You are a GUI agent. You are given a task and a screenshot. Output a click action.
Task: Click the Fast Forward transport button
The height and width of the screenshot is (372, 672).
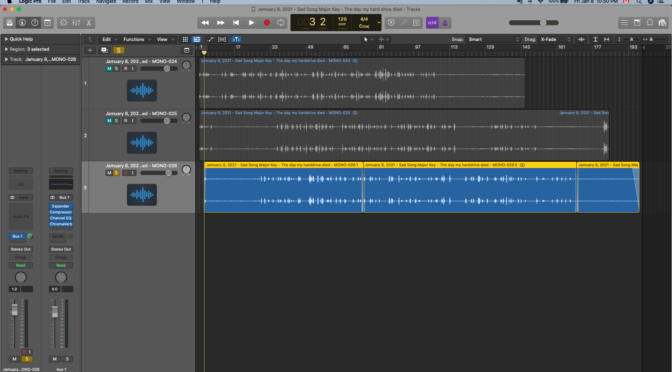(220, 23)
